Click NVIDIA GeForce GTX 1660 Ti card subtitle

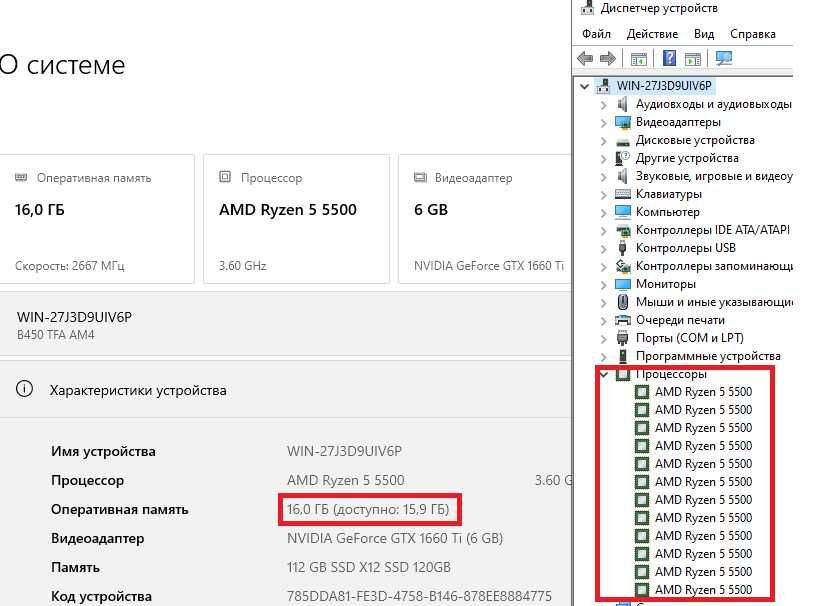point(489,266)
